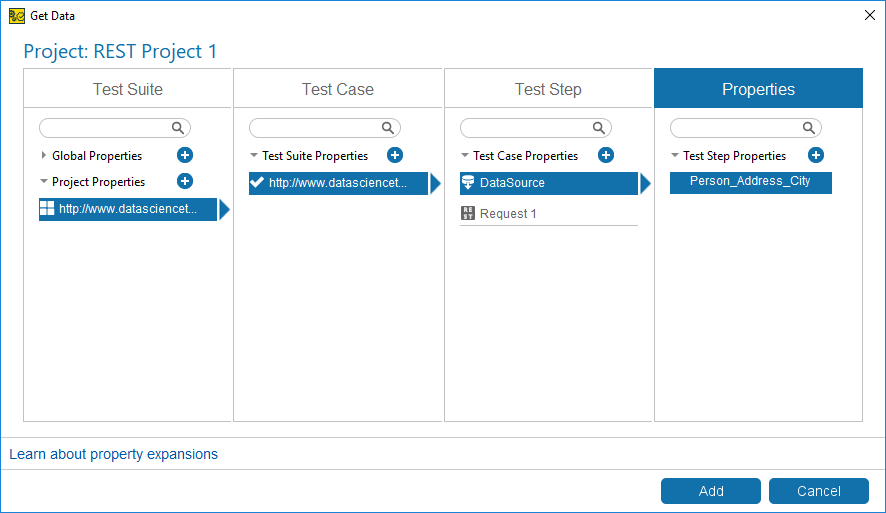Click the search magnifier in Test Suite column
Screen dimensions: 886x513
click(178, 128)
